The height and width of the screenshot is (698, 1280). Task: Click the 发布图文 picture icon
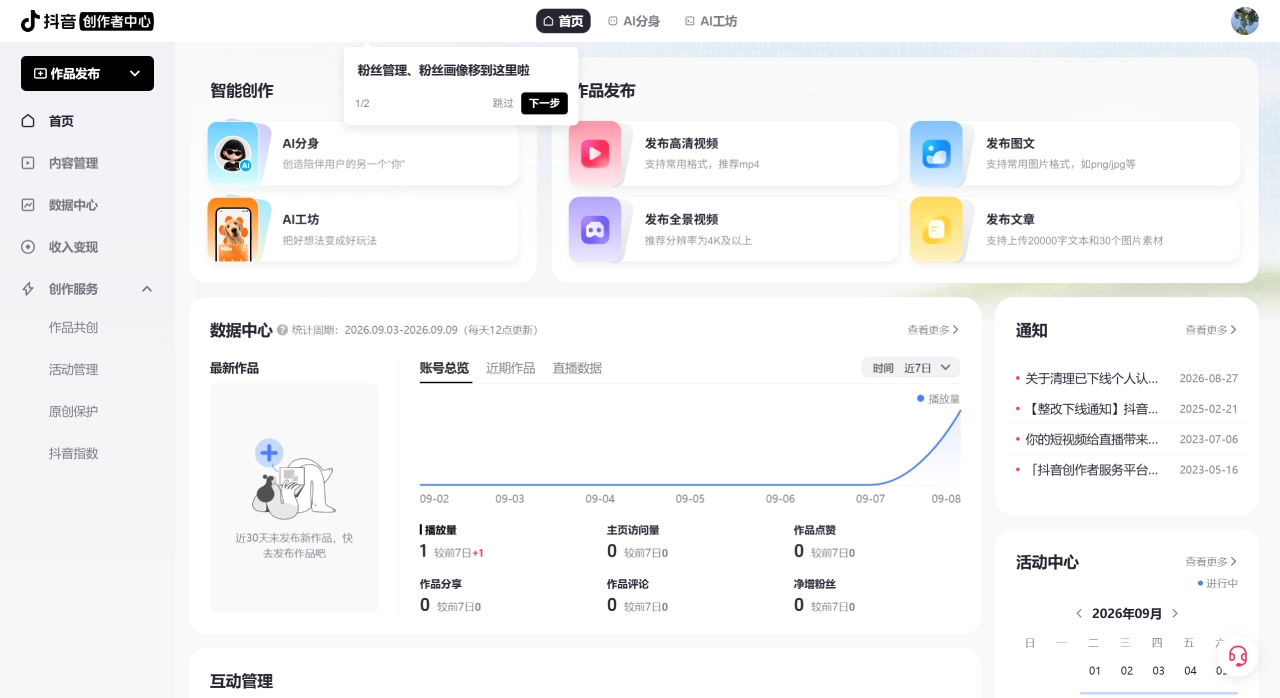coord(936,153)
